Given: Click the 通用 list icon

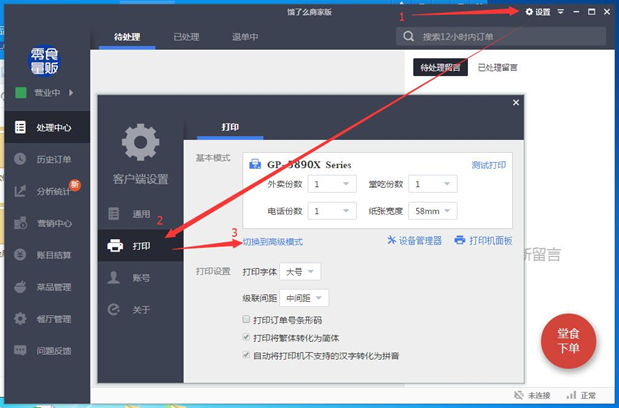Looking at the screenshot, I should click(114, 213).
